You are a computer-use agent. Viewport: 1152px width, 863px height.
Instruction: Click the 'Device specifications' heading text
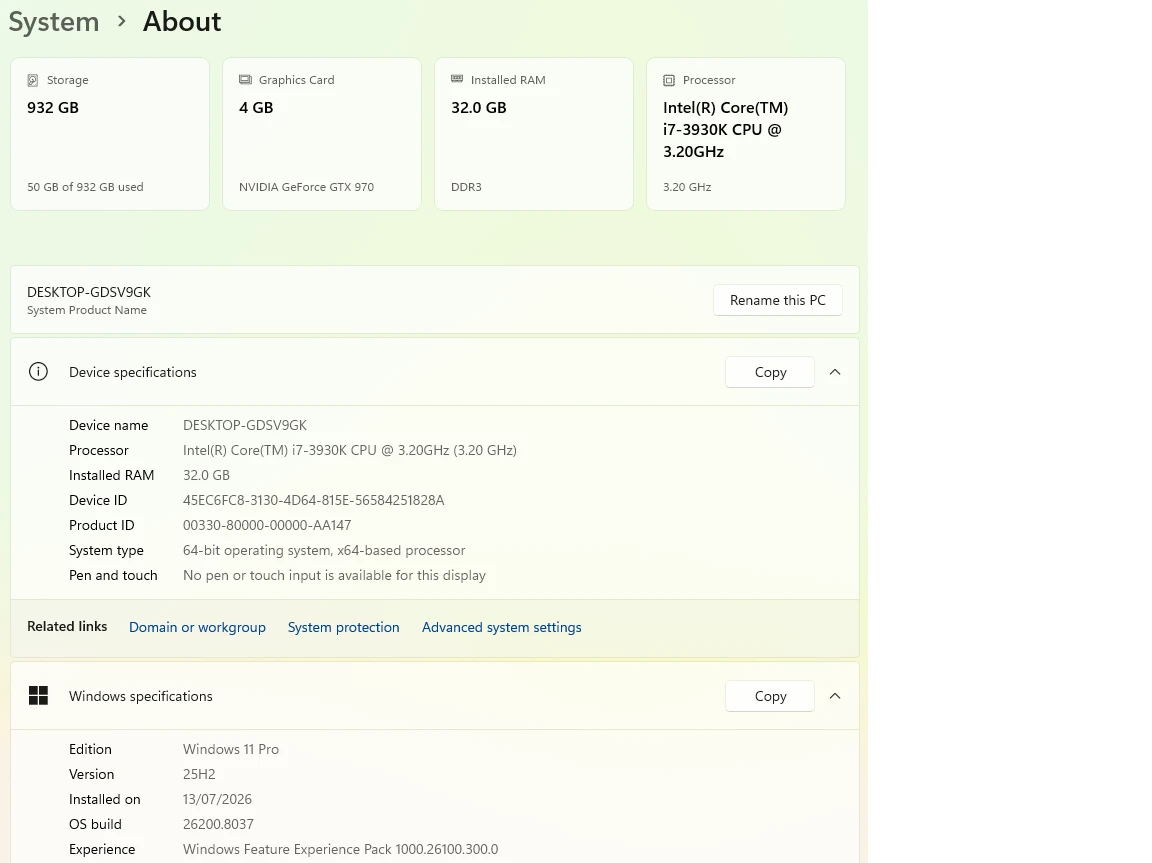click(133, 372)
